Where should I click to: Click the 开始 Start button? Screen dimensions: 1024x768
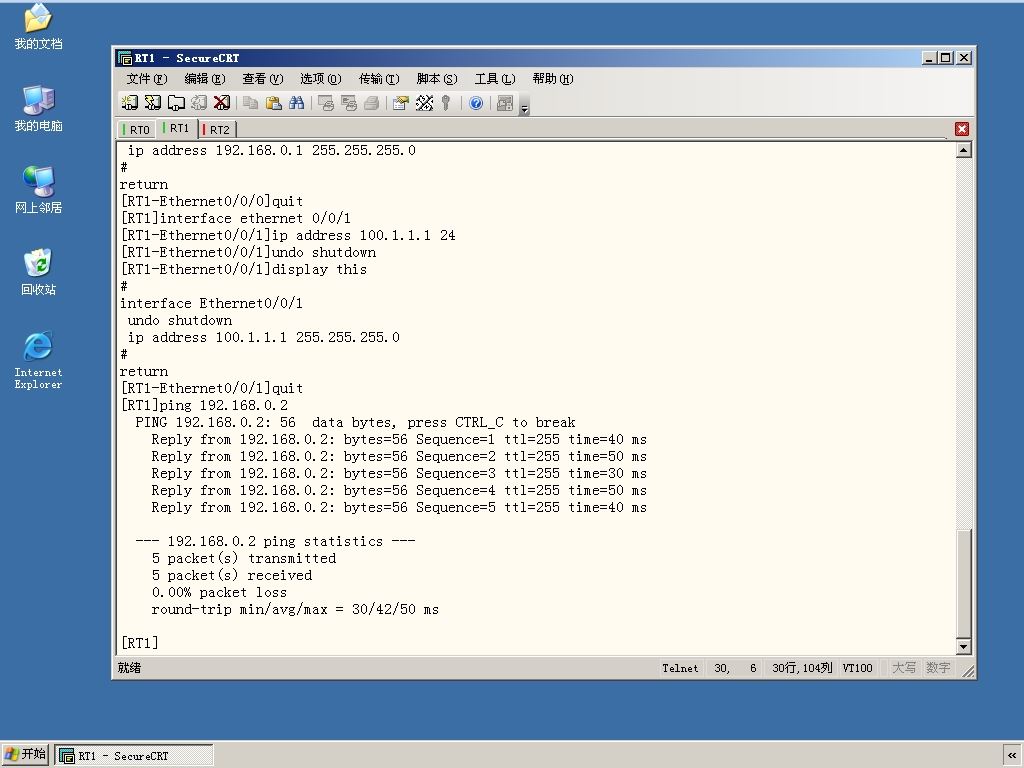click(x=25, y=754)
